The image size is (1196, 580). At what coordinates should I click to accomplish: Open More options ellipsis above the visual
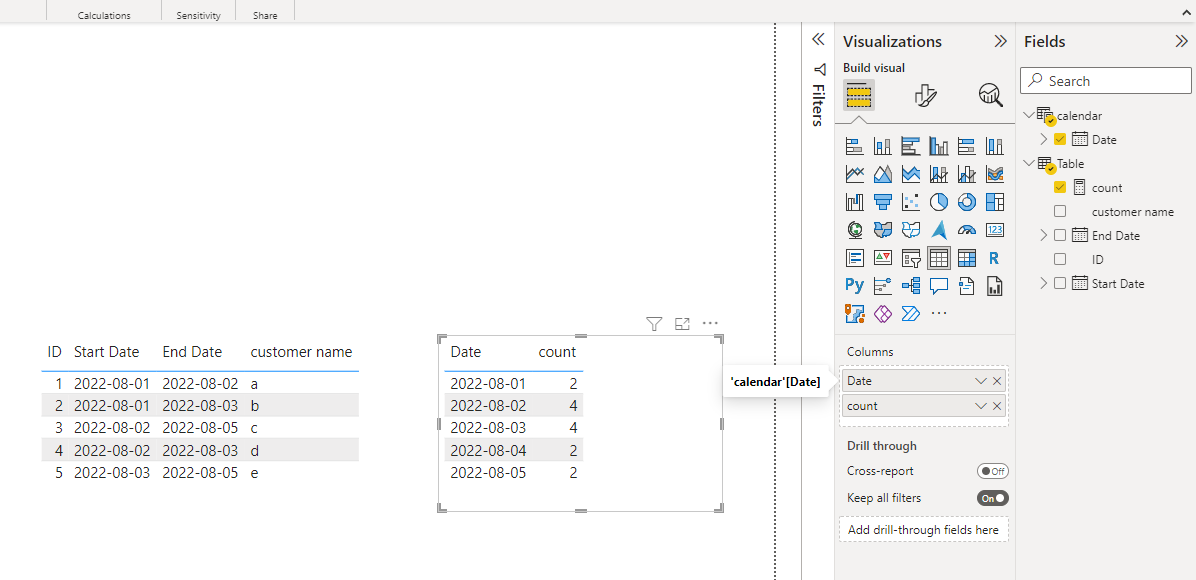(x=710, y=324)
